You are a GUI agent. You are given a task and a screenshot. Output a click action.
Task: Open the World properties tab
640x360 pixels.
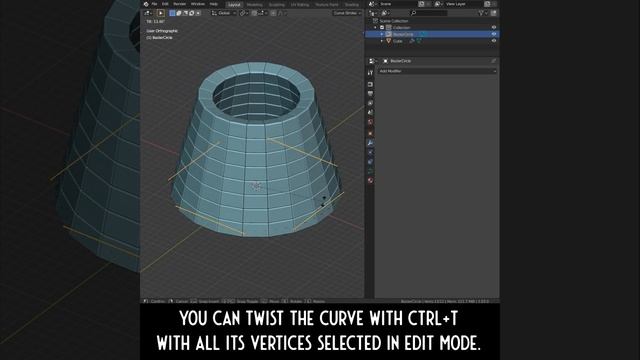click(370, 122)
